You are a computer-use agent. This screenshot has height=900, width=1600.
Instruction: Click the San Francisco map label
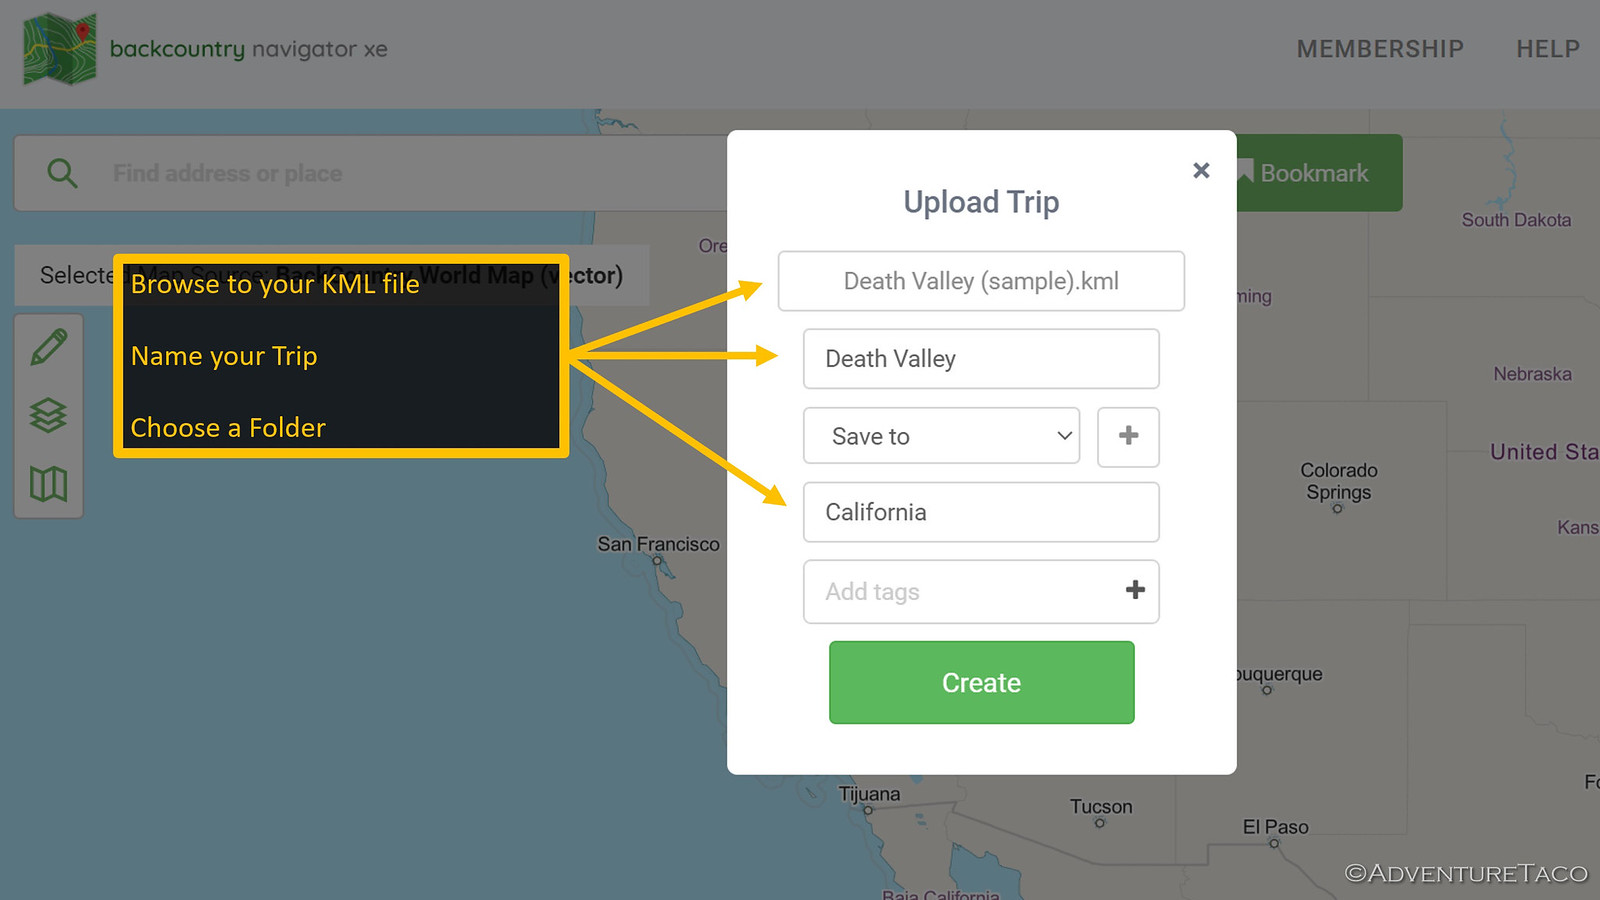click(658, 544)
